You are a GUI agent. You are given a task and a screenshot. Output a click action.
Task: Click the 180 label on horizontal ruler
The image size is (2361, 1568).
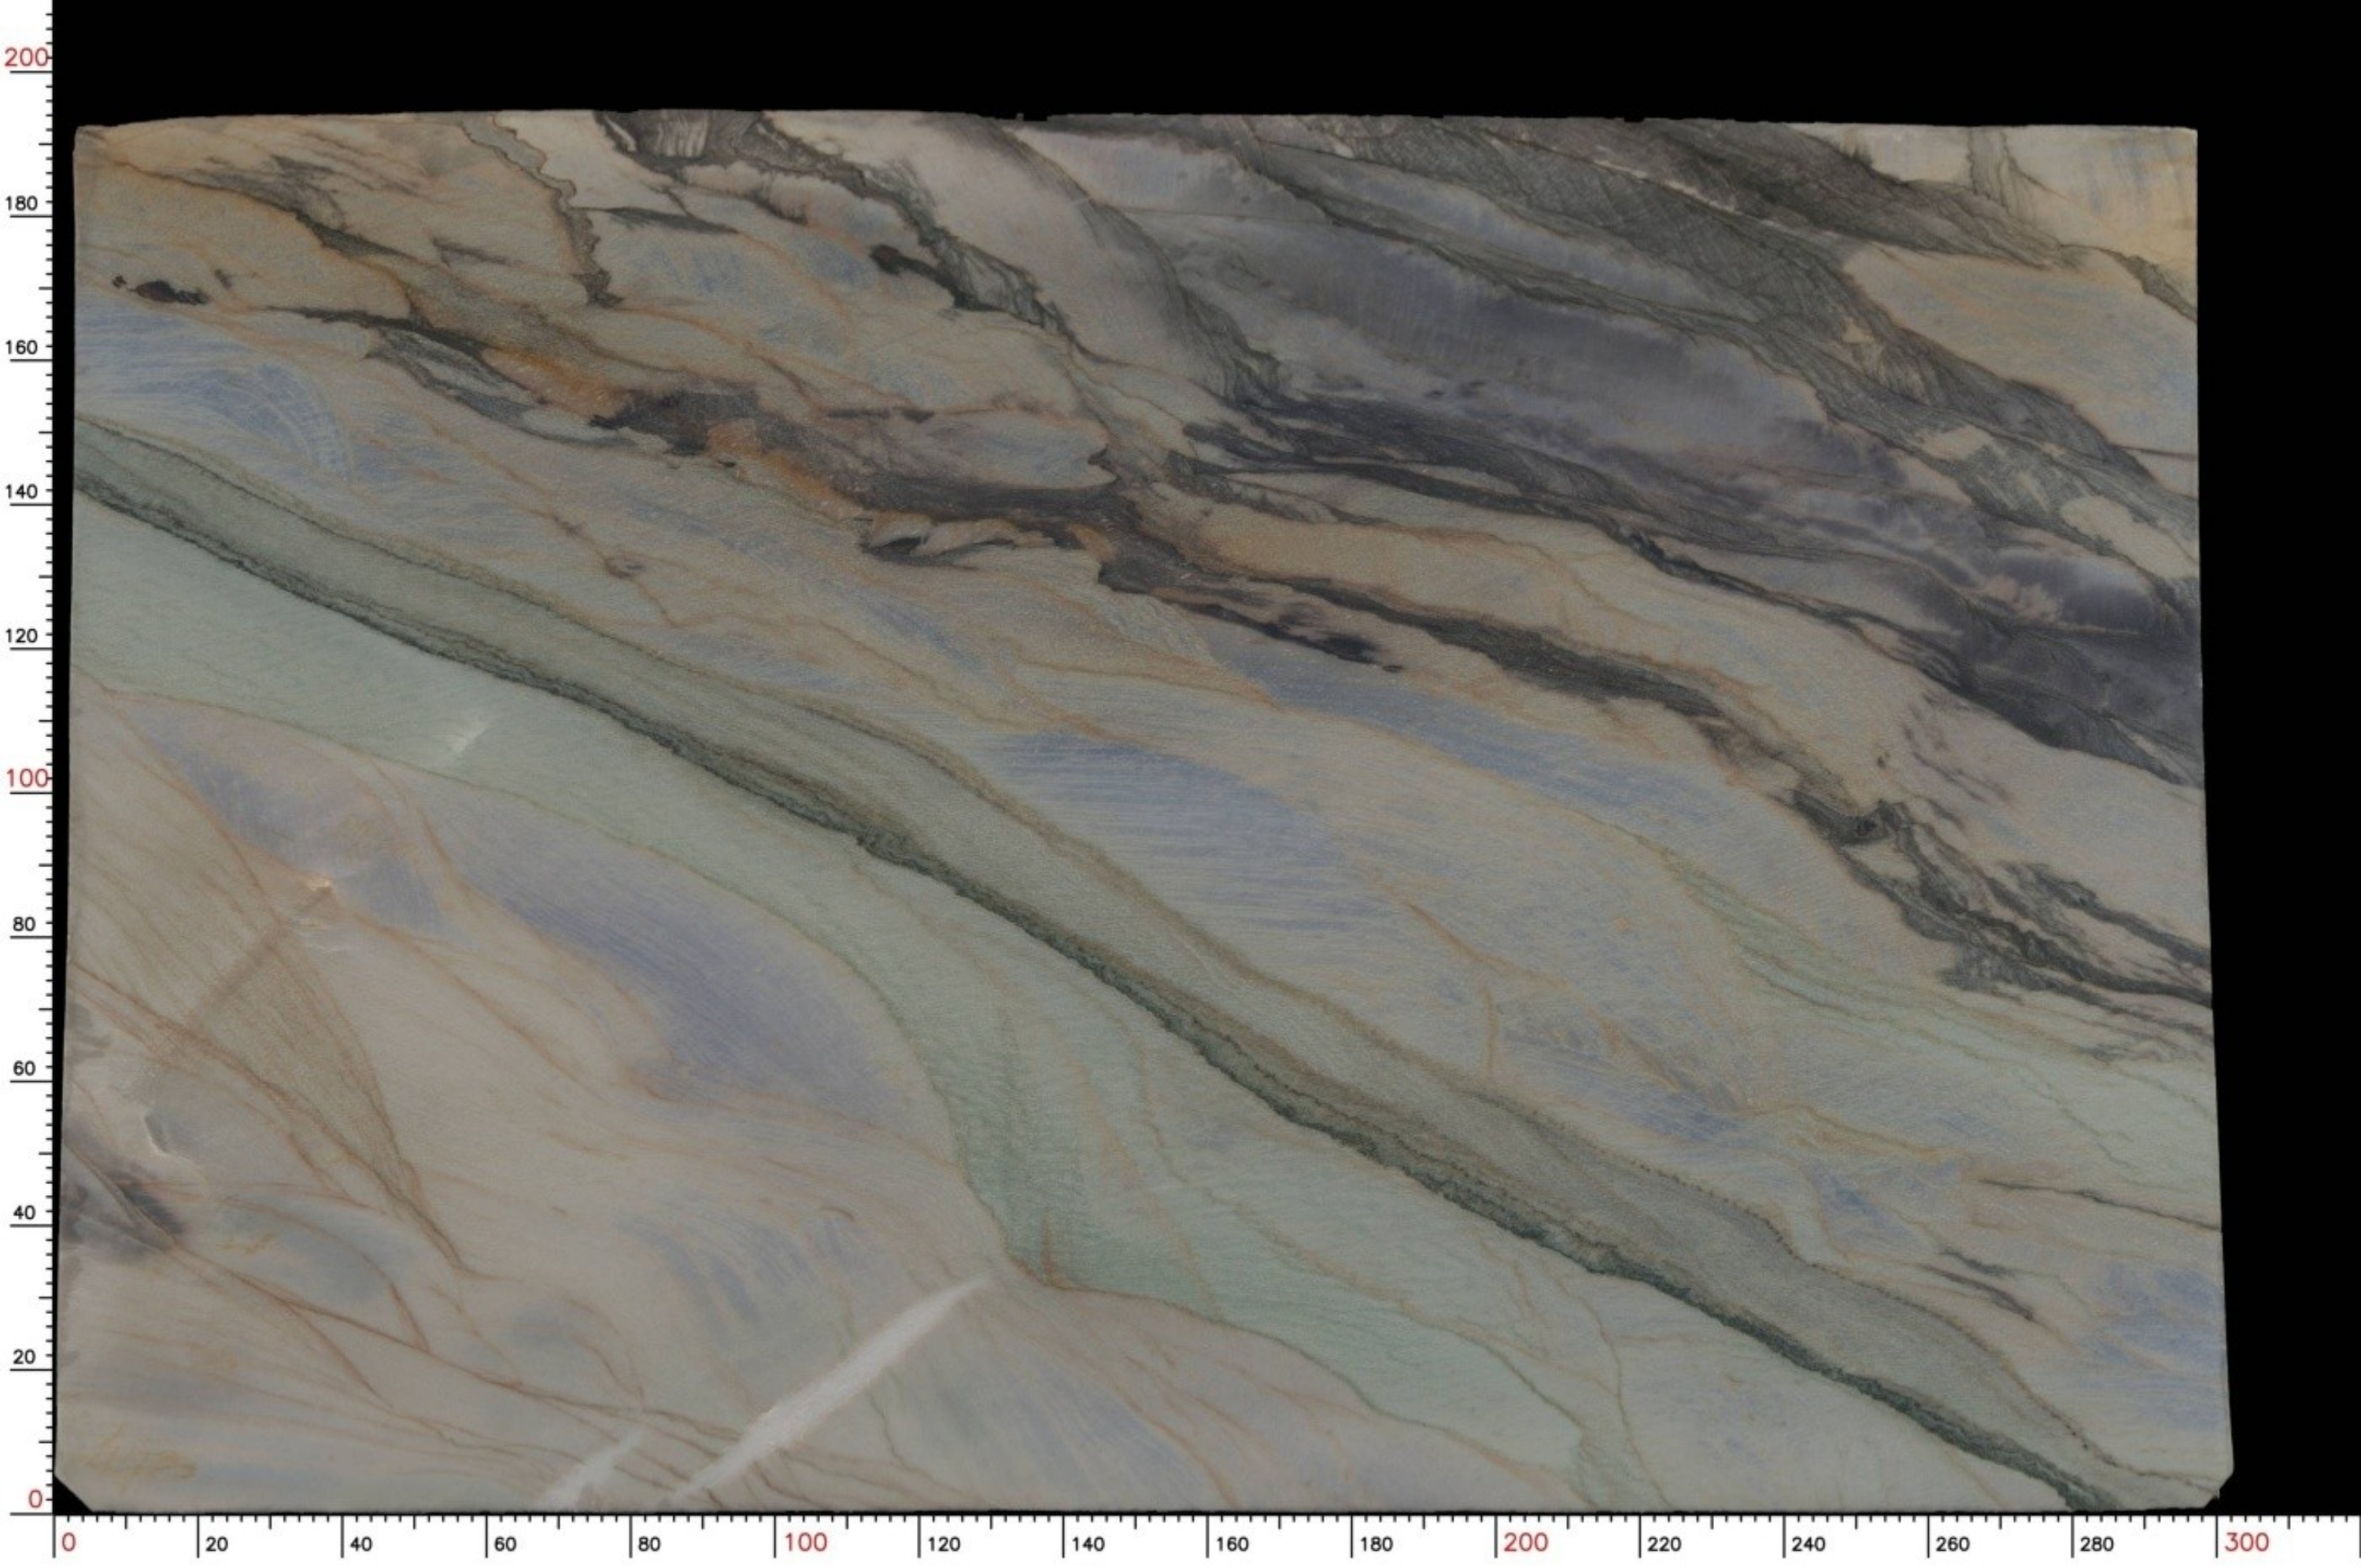(x=1376, y=1544)
